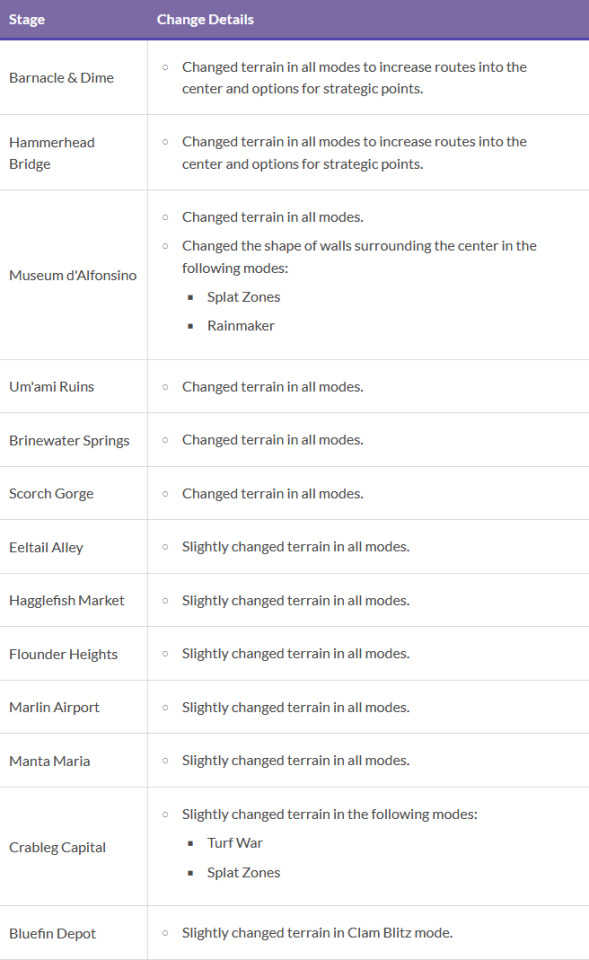Click the Manta Maria stage name
Image resolution: width=589 pixels, height=960 pixels.
click(x=50, y=761)
